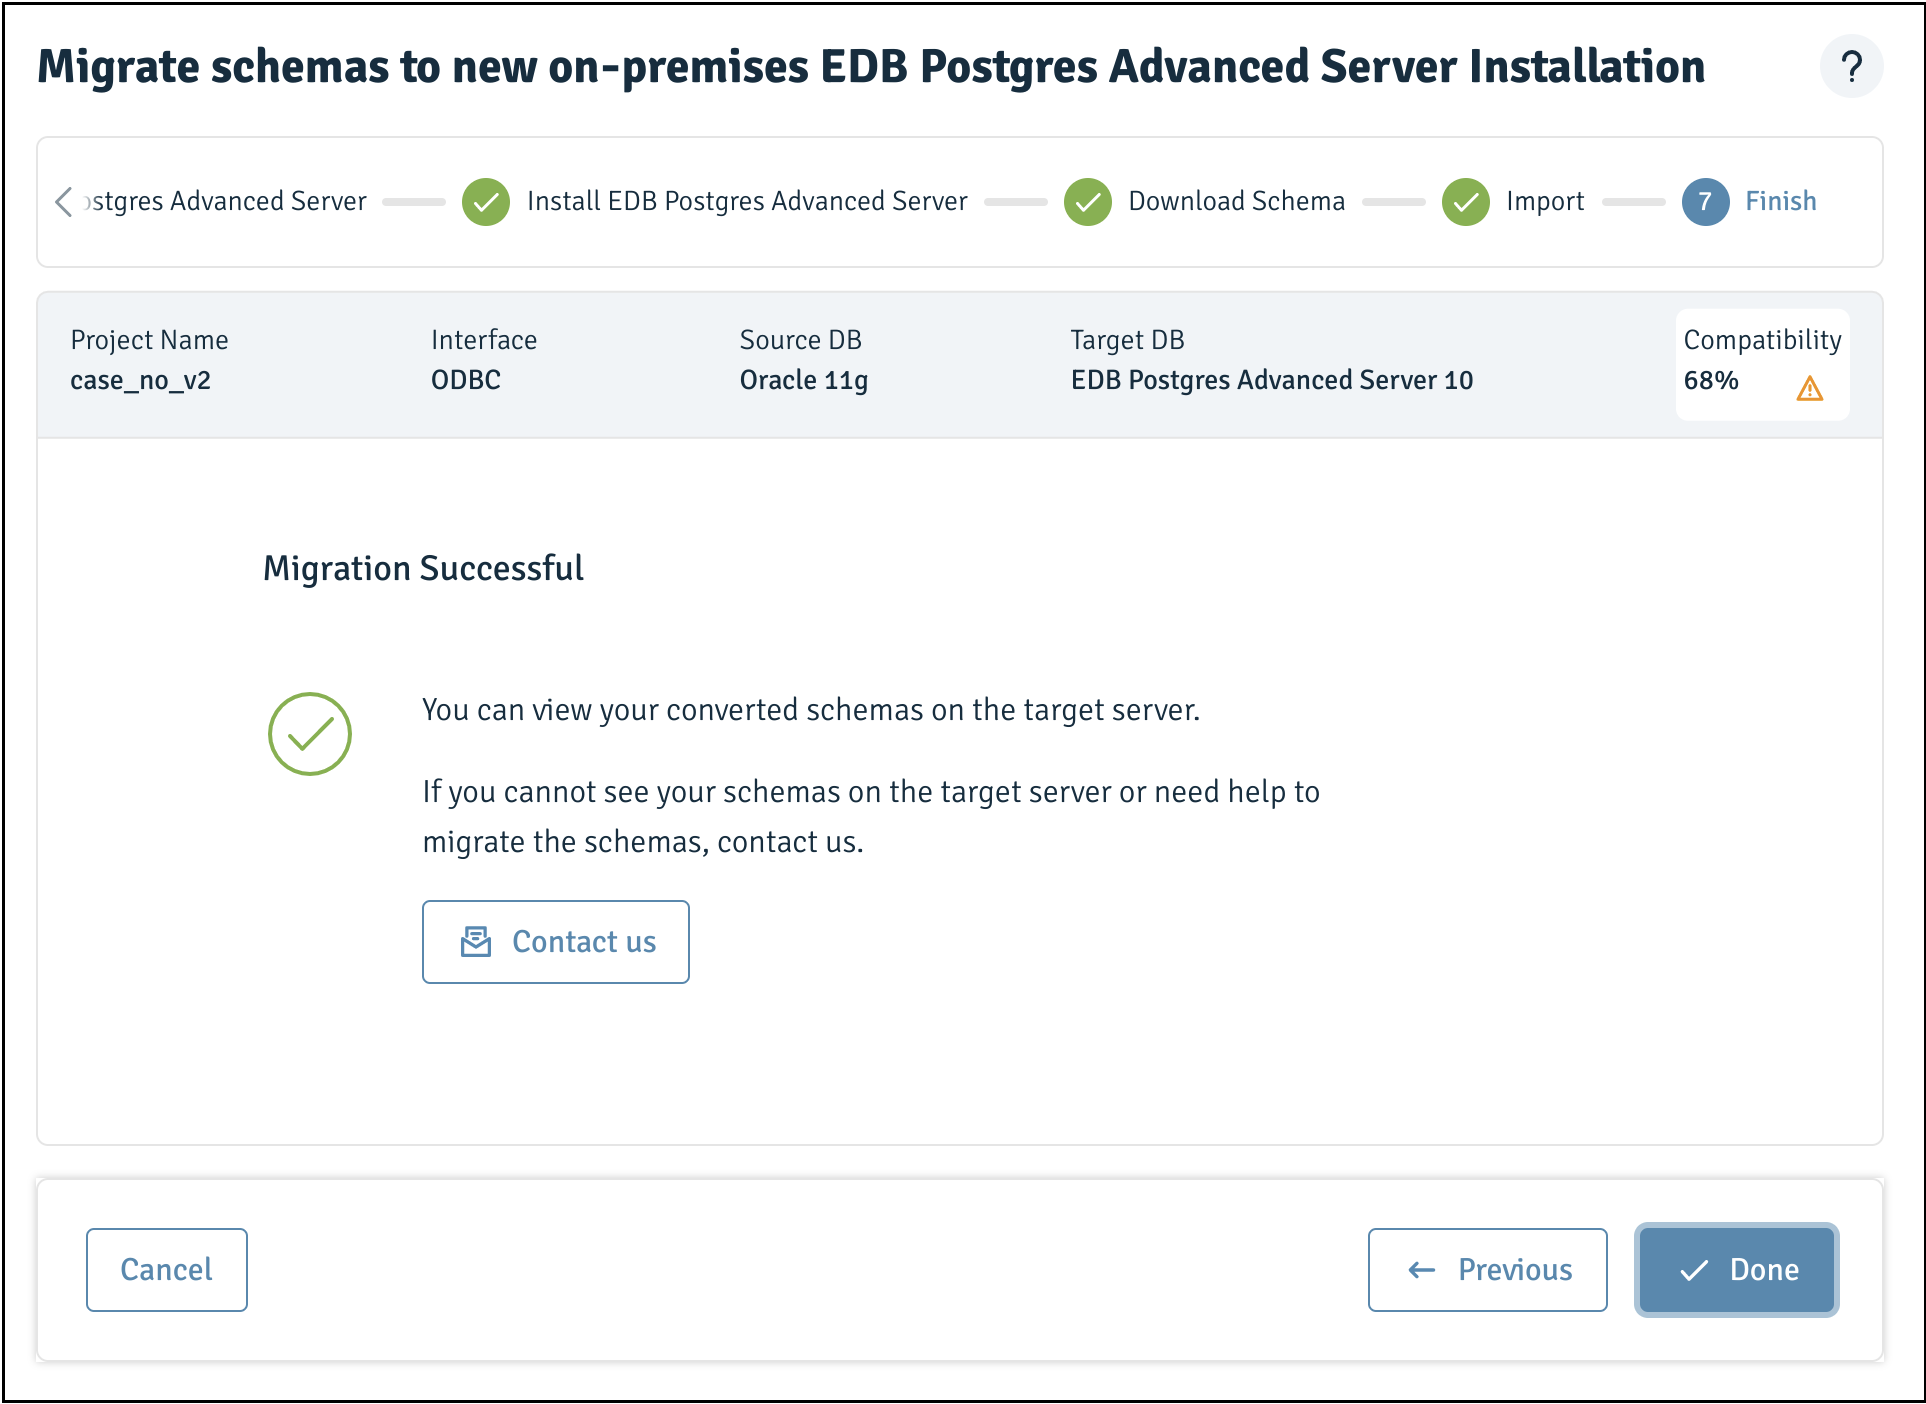This screenshot has width=1926, height=1404.
Task: Click the page title heading
Action: point(871,67)
